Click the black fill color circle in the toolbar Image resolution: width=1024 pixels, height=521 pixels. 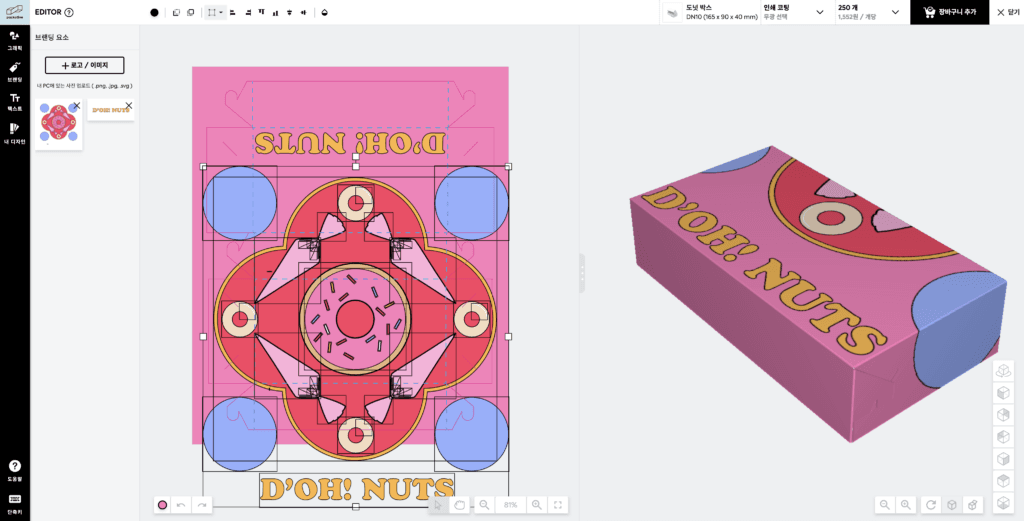point(154,12)
